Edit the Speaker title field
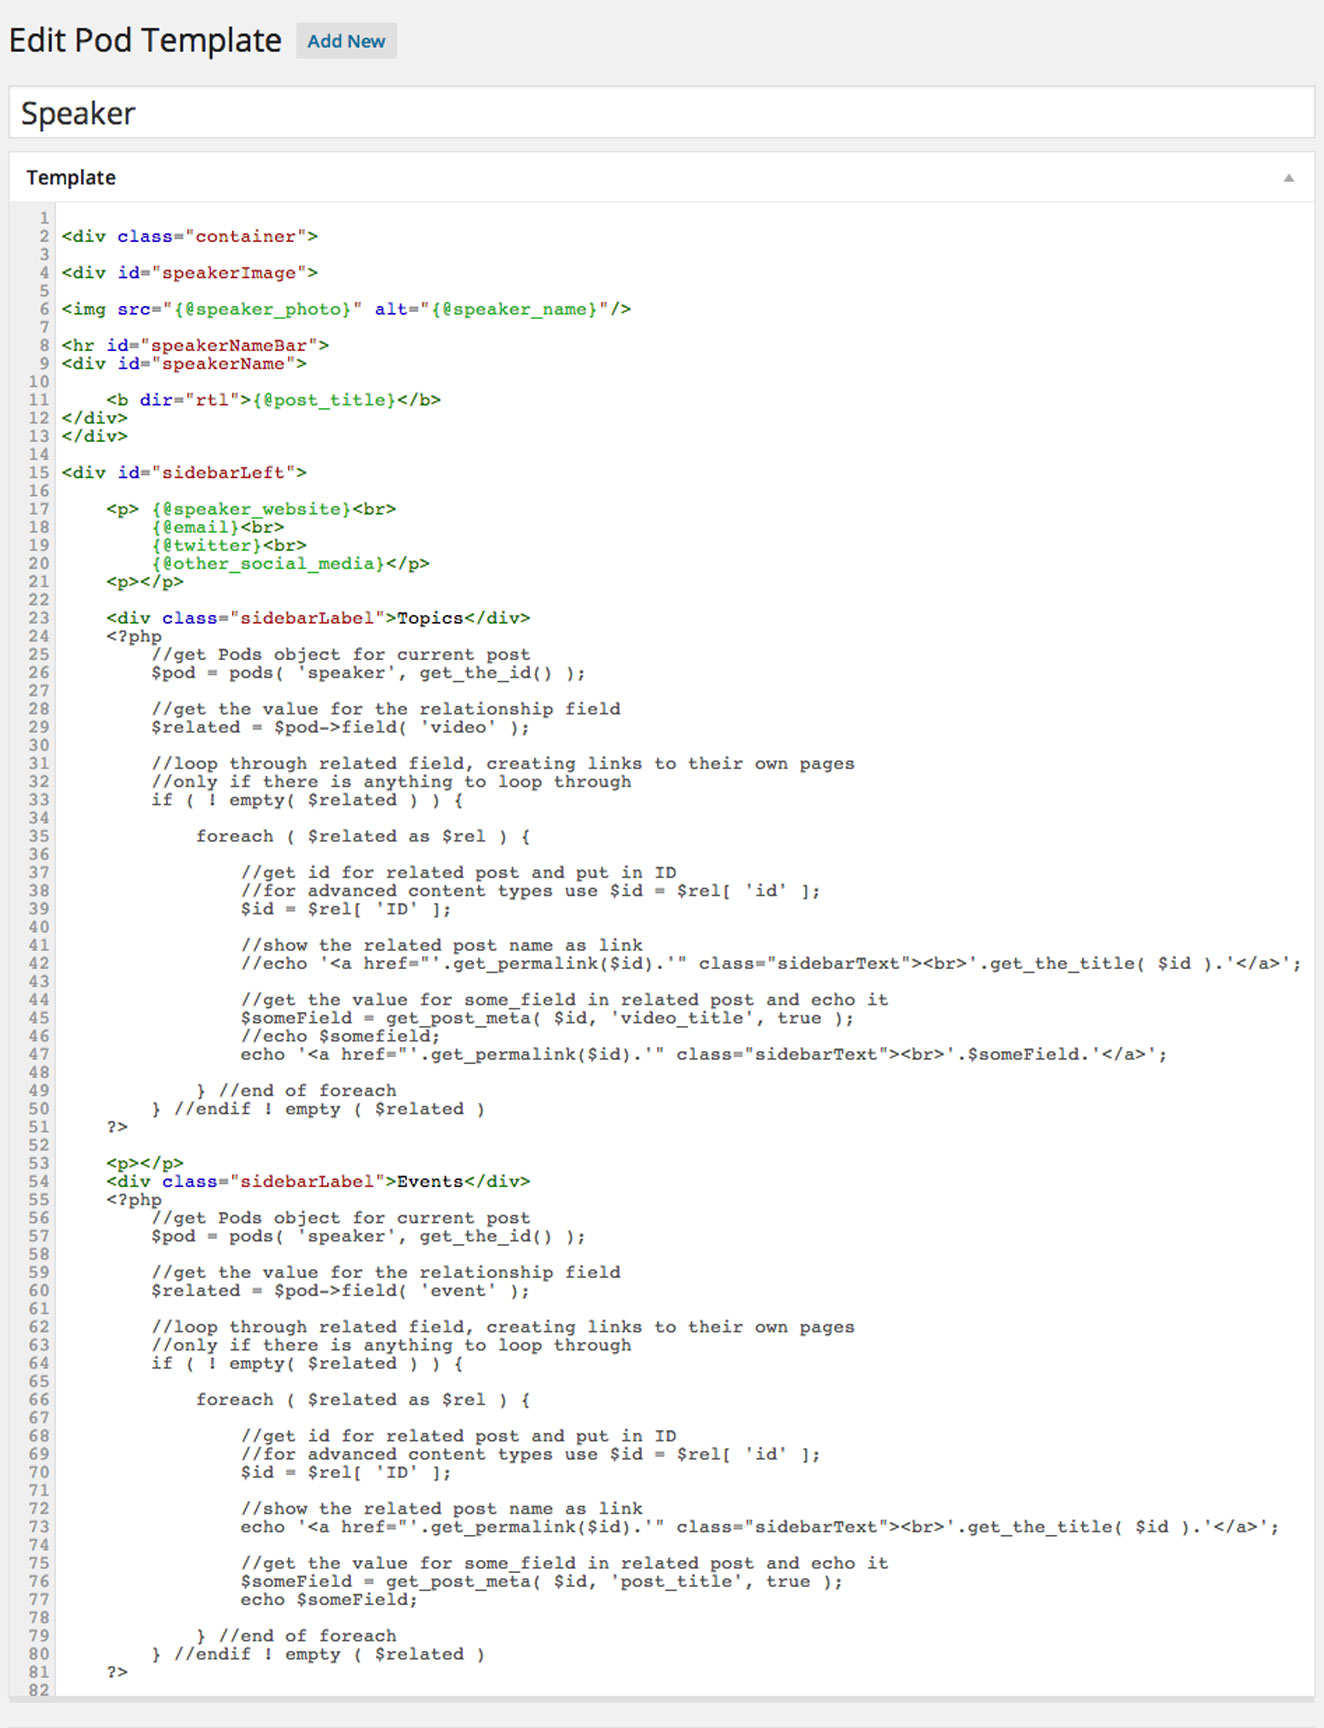 click(661, 113)
